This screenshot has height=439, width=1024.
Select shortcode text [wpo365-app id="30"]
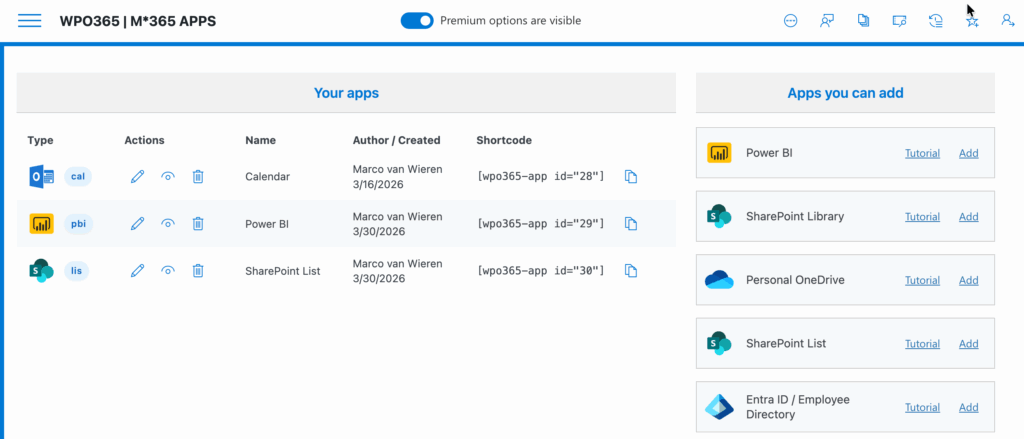click(x=541, y=270)
